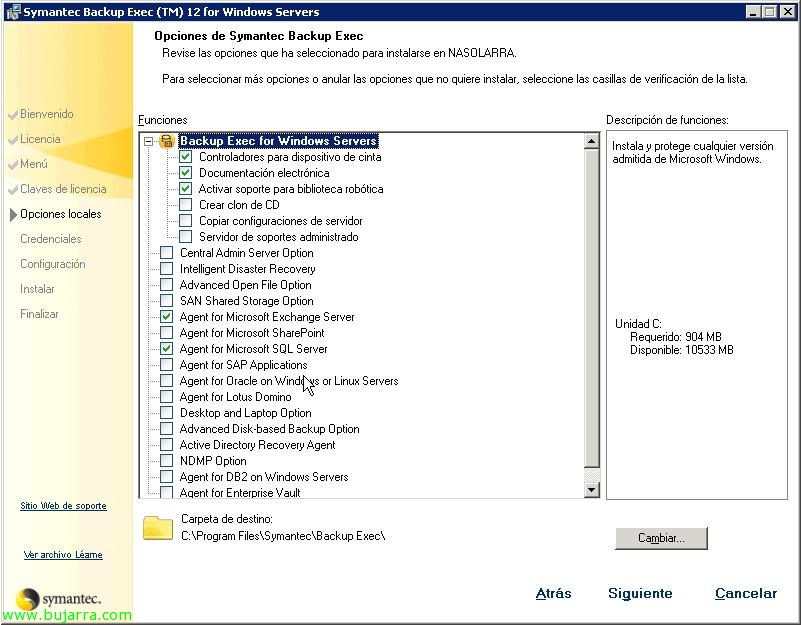Screen dimensions: 801x625
Task: Proceed with the Siguiente button
Action: [x=640, y=593]
